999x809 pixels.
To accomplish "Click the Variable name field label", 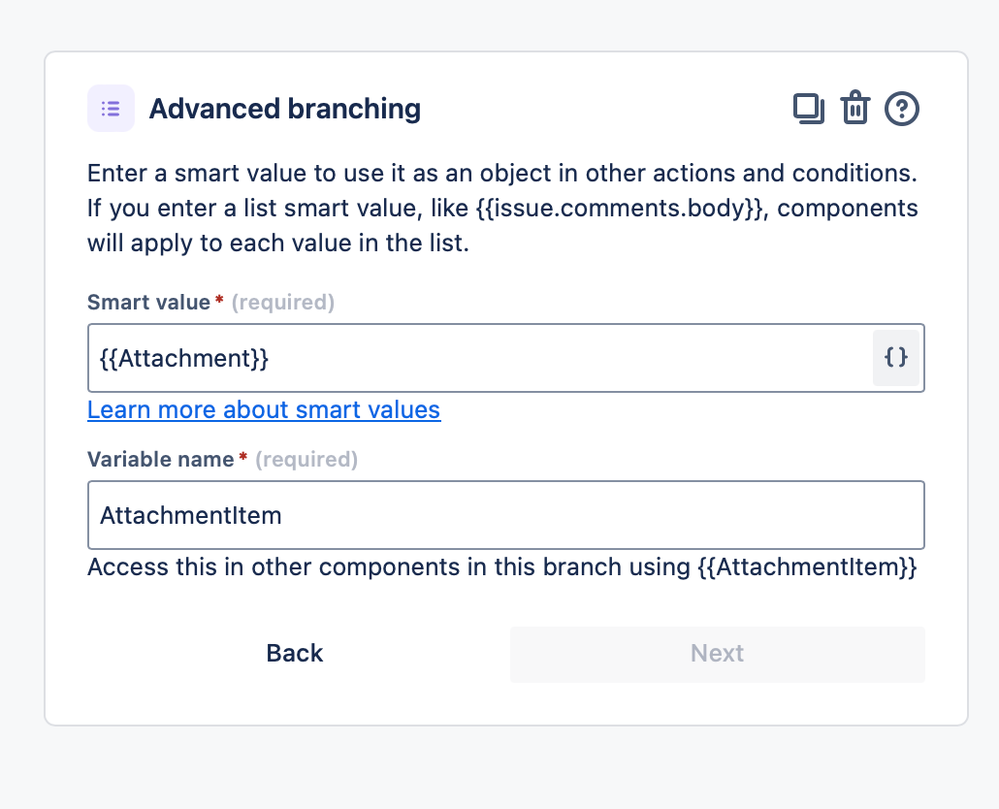I will (x=160, y=459).
